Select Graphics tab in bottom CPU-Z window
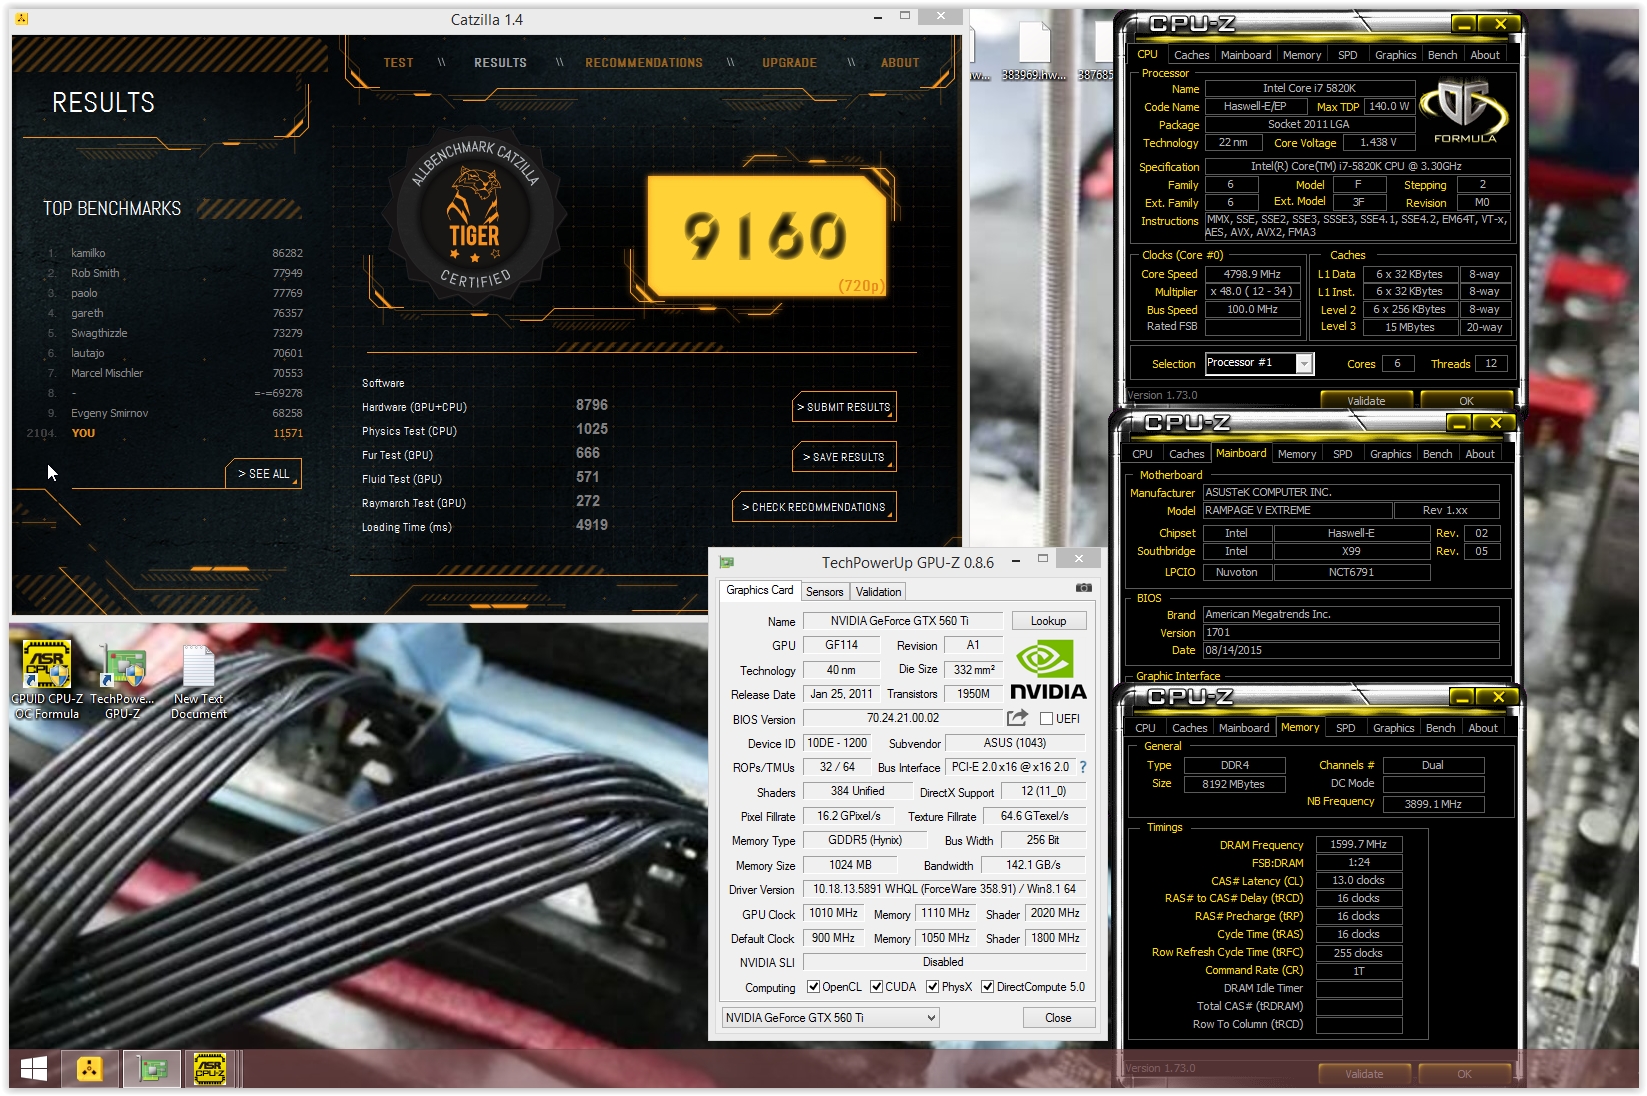Viewport: 1647px width, 1096px height. [1393, 728]
